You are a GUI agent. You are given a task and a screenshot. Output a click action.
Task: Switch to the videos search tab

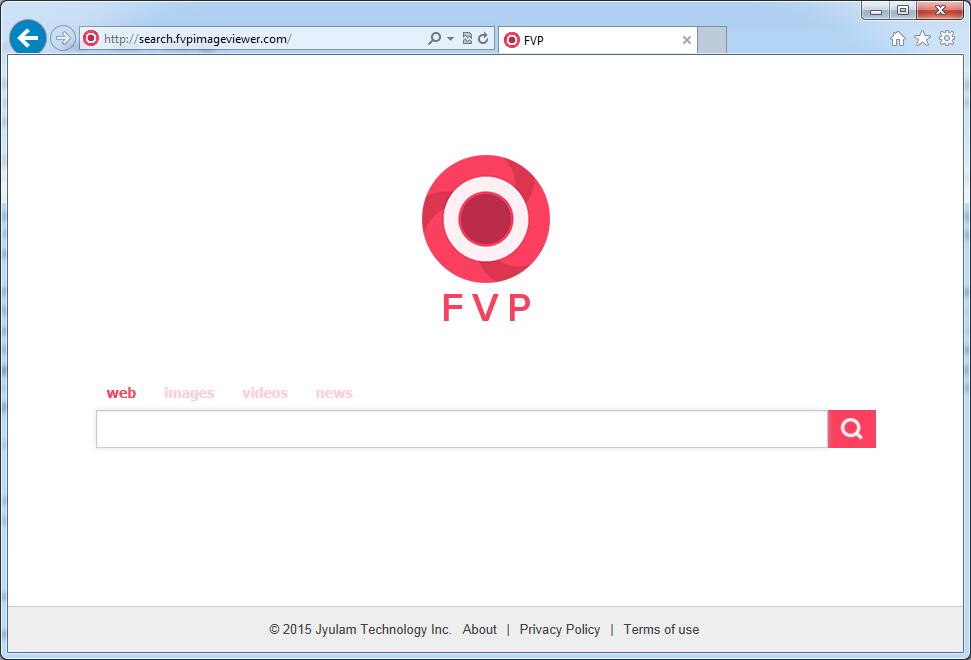pyautogui.click(x=265, y=393)
